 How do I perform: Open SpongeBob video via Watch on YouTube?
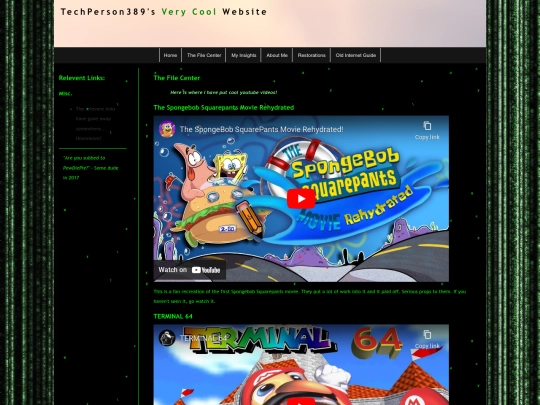tap(189, 270)
